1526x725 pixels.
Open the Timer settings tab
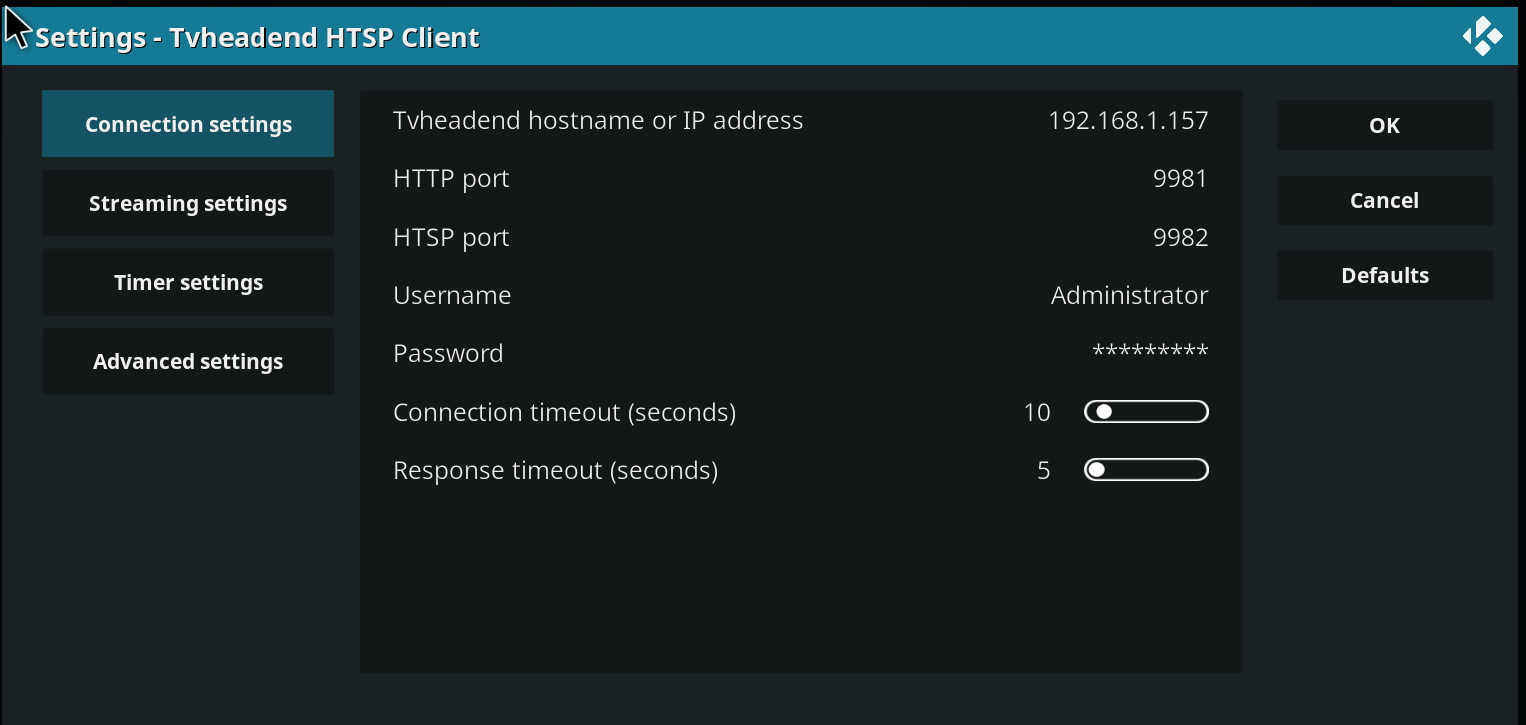(188, 282)
